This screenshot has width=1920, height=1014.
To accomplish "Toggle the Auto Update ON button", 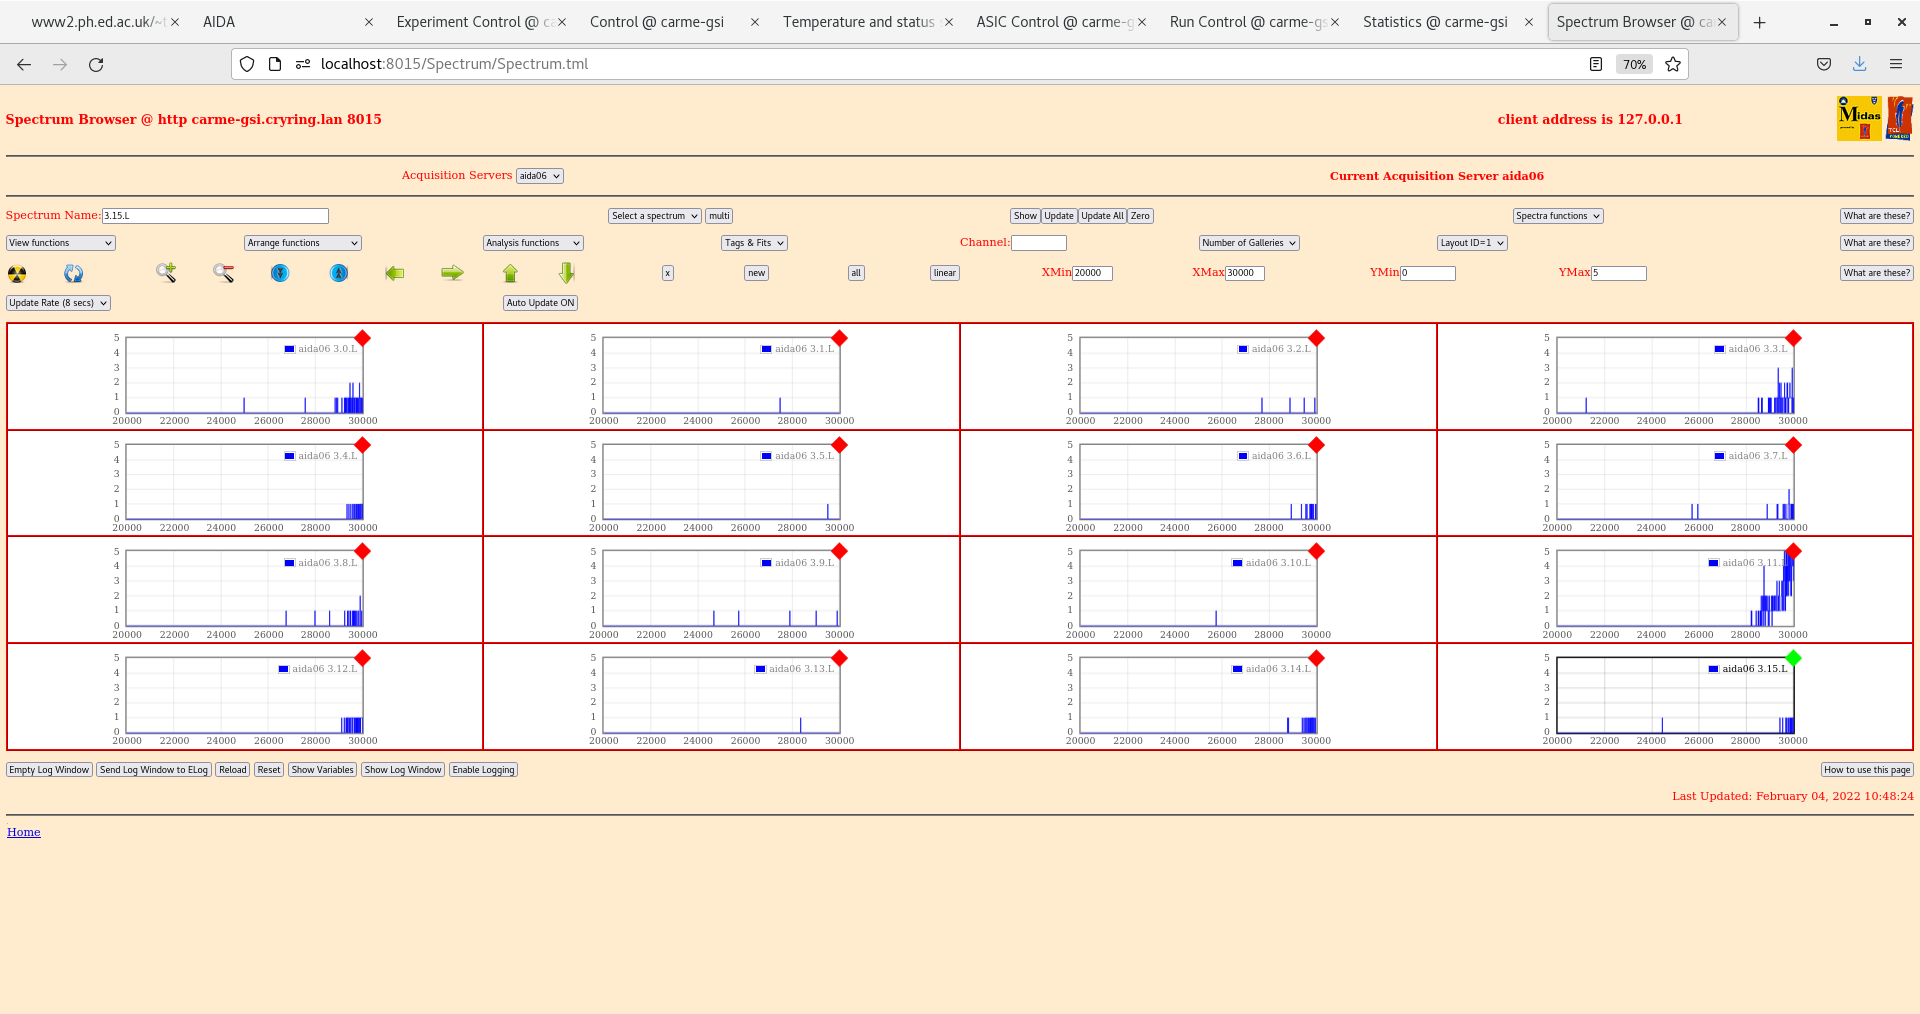I will coord(540,302).
